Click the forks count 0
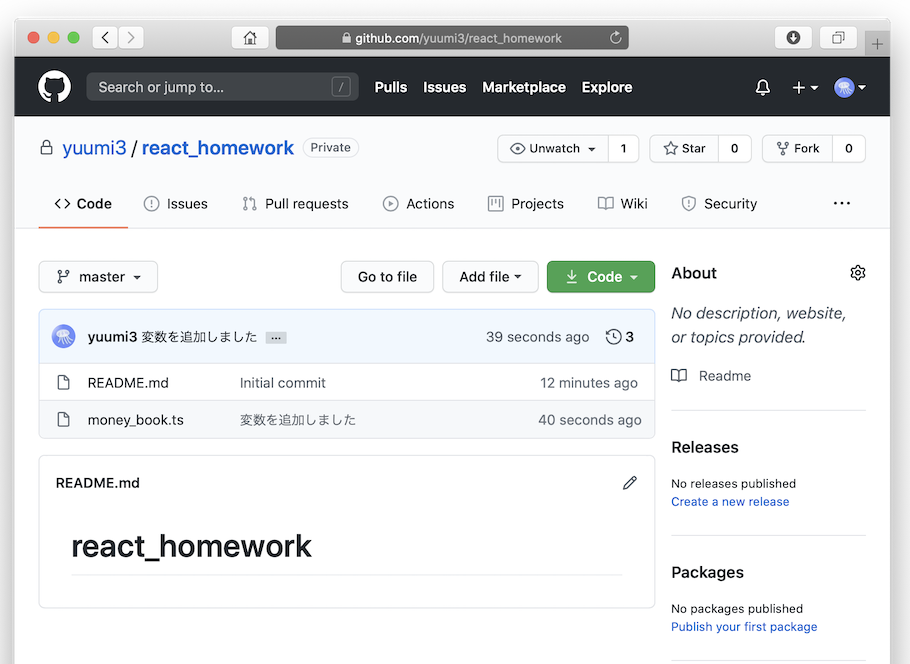This screenshot has height=664, width=910. [x=848, y=149]
